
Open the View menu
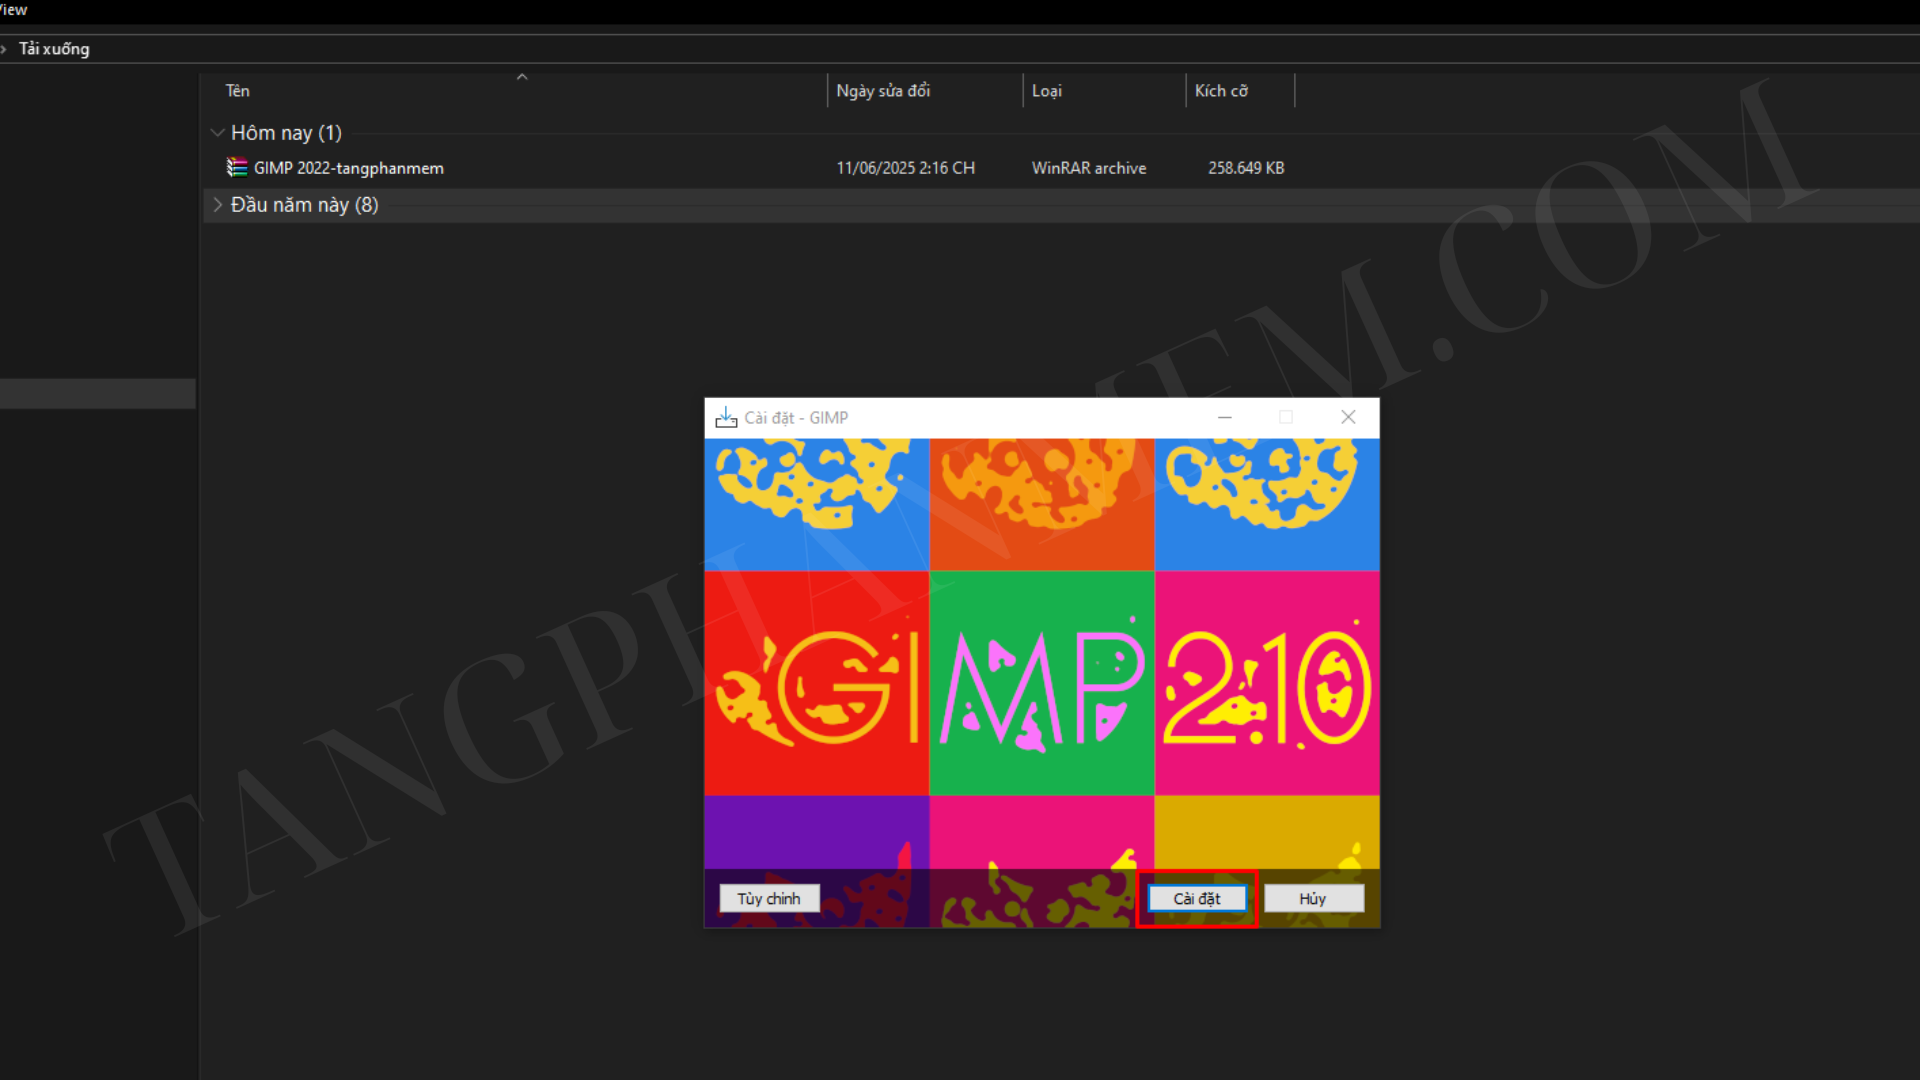click(13, 10)
